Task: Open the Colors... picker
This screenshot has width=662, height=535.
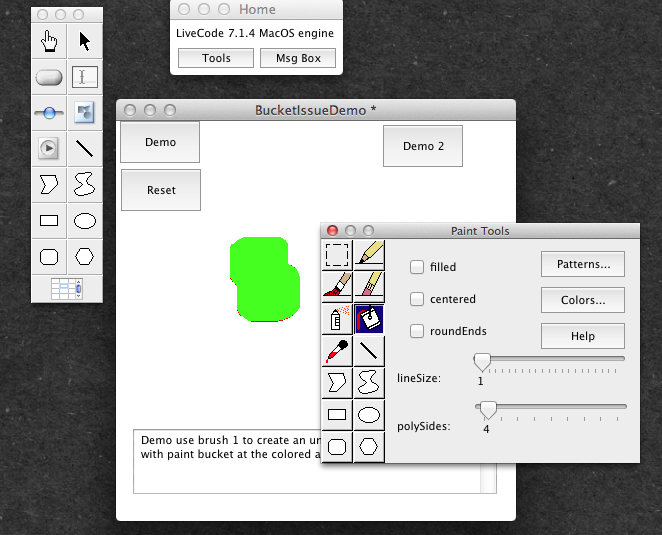Action: pos(583,300)
